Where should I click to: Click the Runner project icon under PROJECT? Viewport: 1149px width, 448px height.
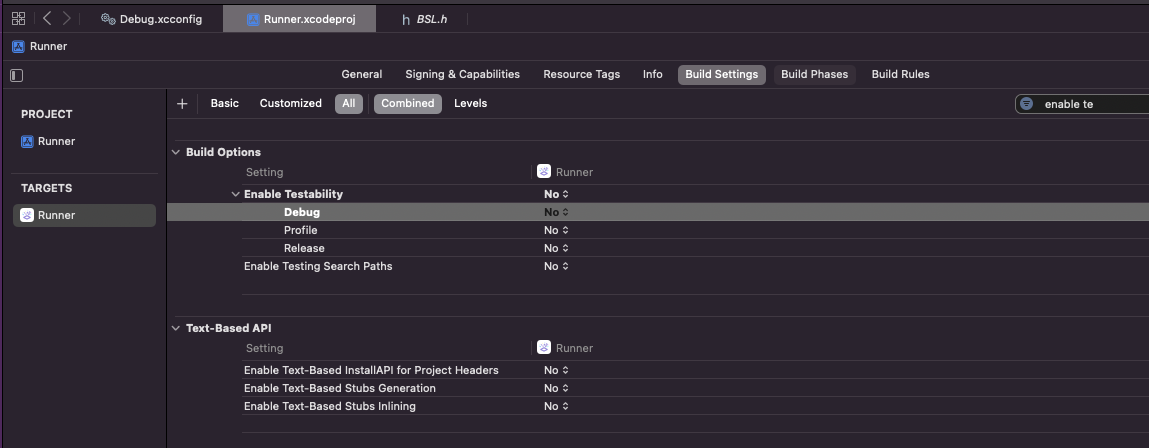[x=27, y=142]
